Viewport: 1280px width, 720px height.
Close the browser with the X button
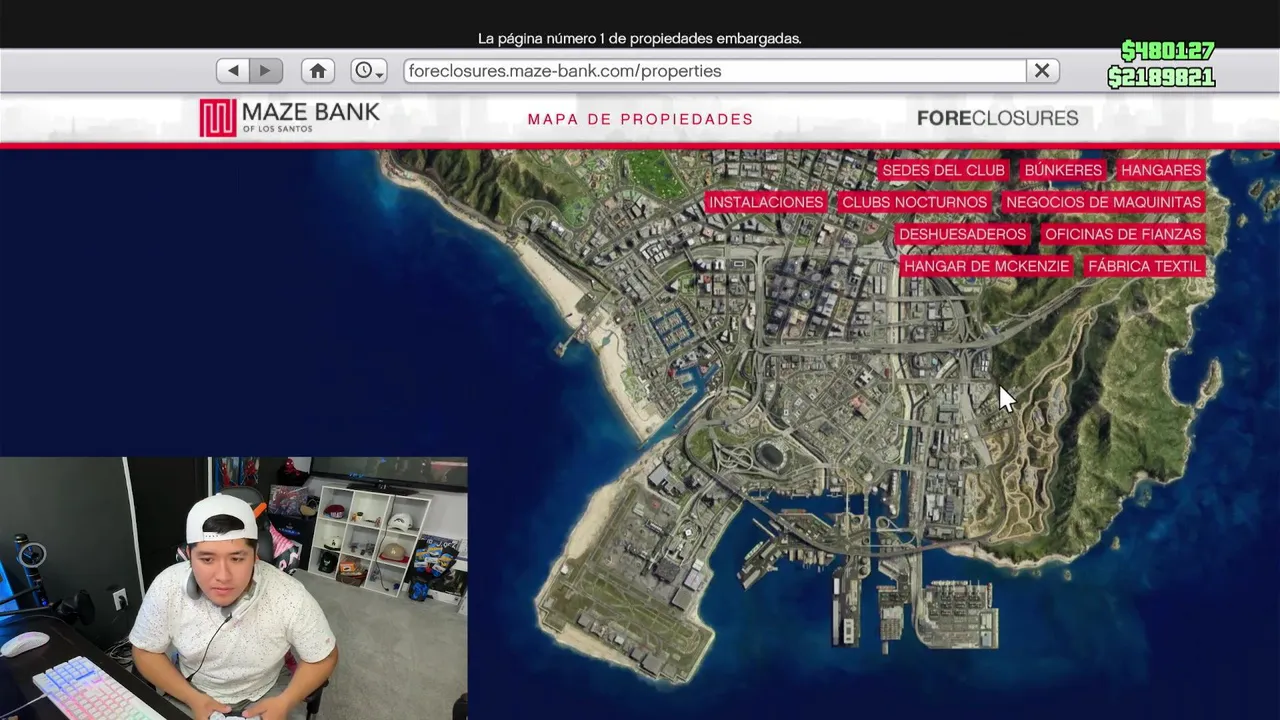[x=1042, y=71]
